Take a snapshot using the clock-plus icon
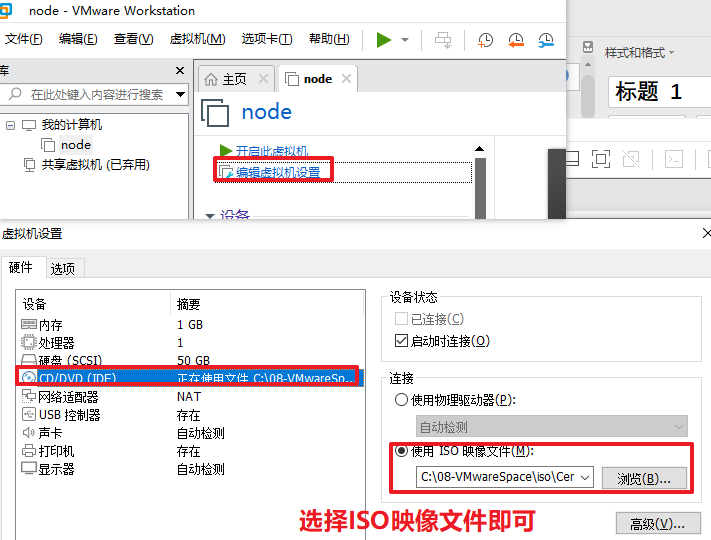 pyautogui.click(x=485, y=40)
